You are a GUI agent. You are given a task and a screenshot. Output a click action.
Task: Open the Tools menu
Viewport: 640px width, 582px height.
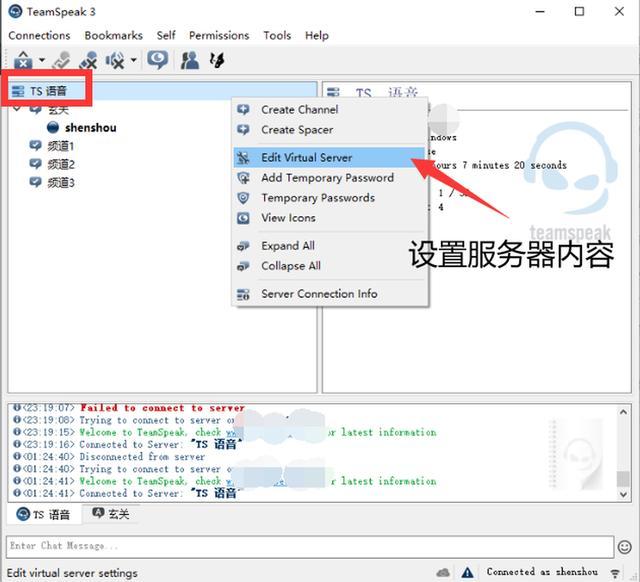277,36
